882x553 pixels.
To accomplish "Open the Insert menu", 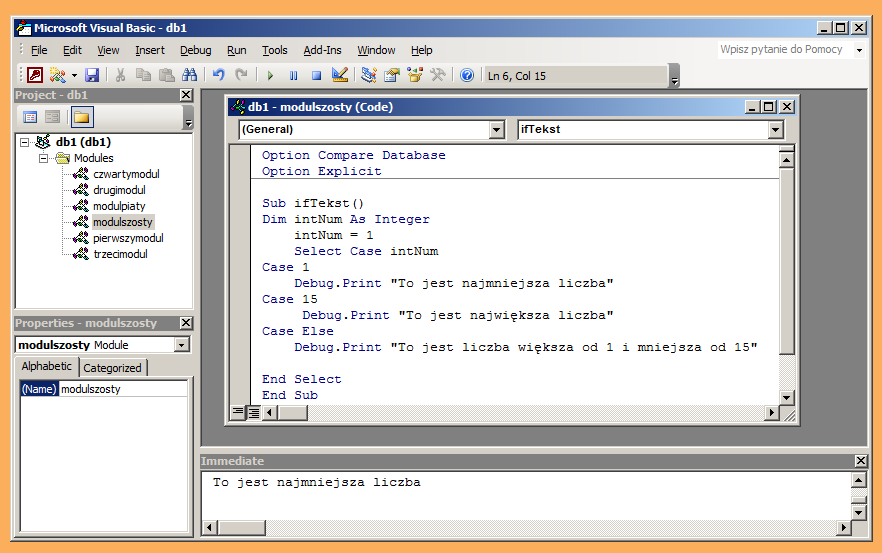I will pos(150,50).
